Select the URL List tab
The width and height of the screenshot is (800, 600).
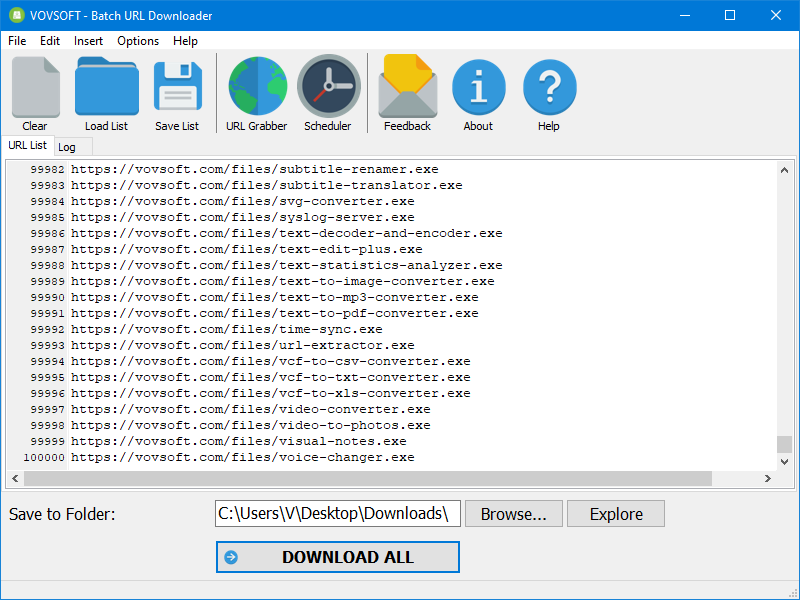pos(27,145)
